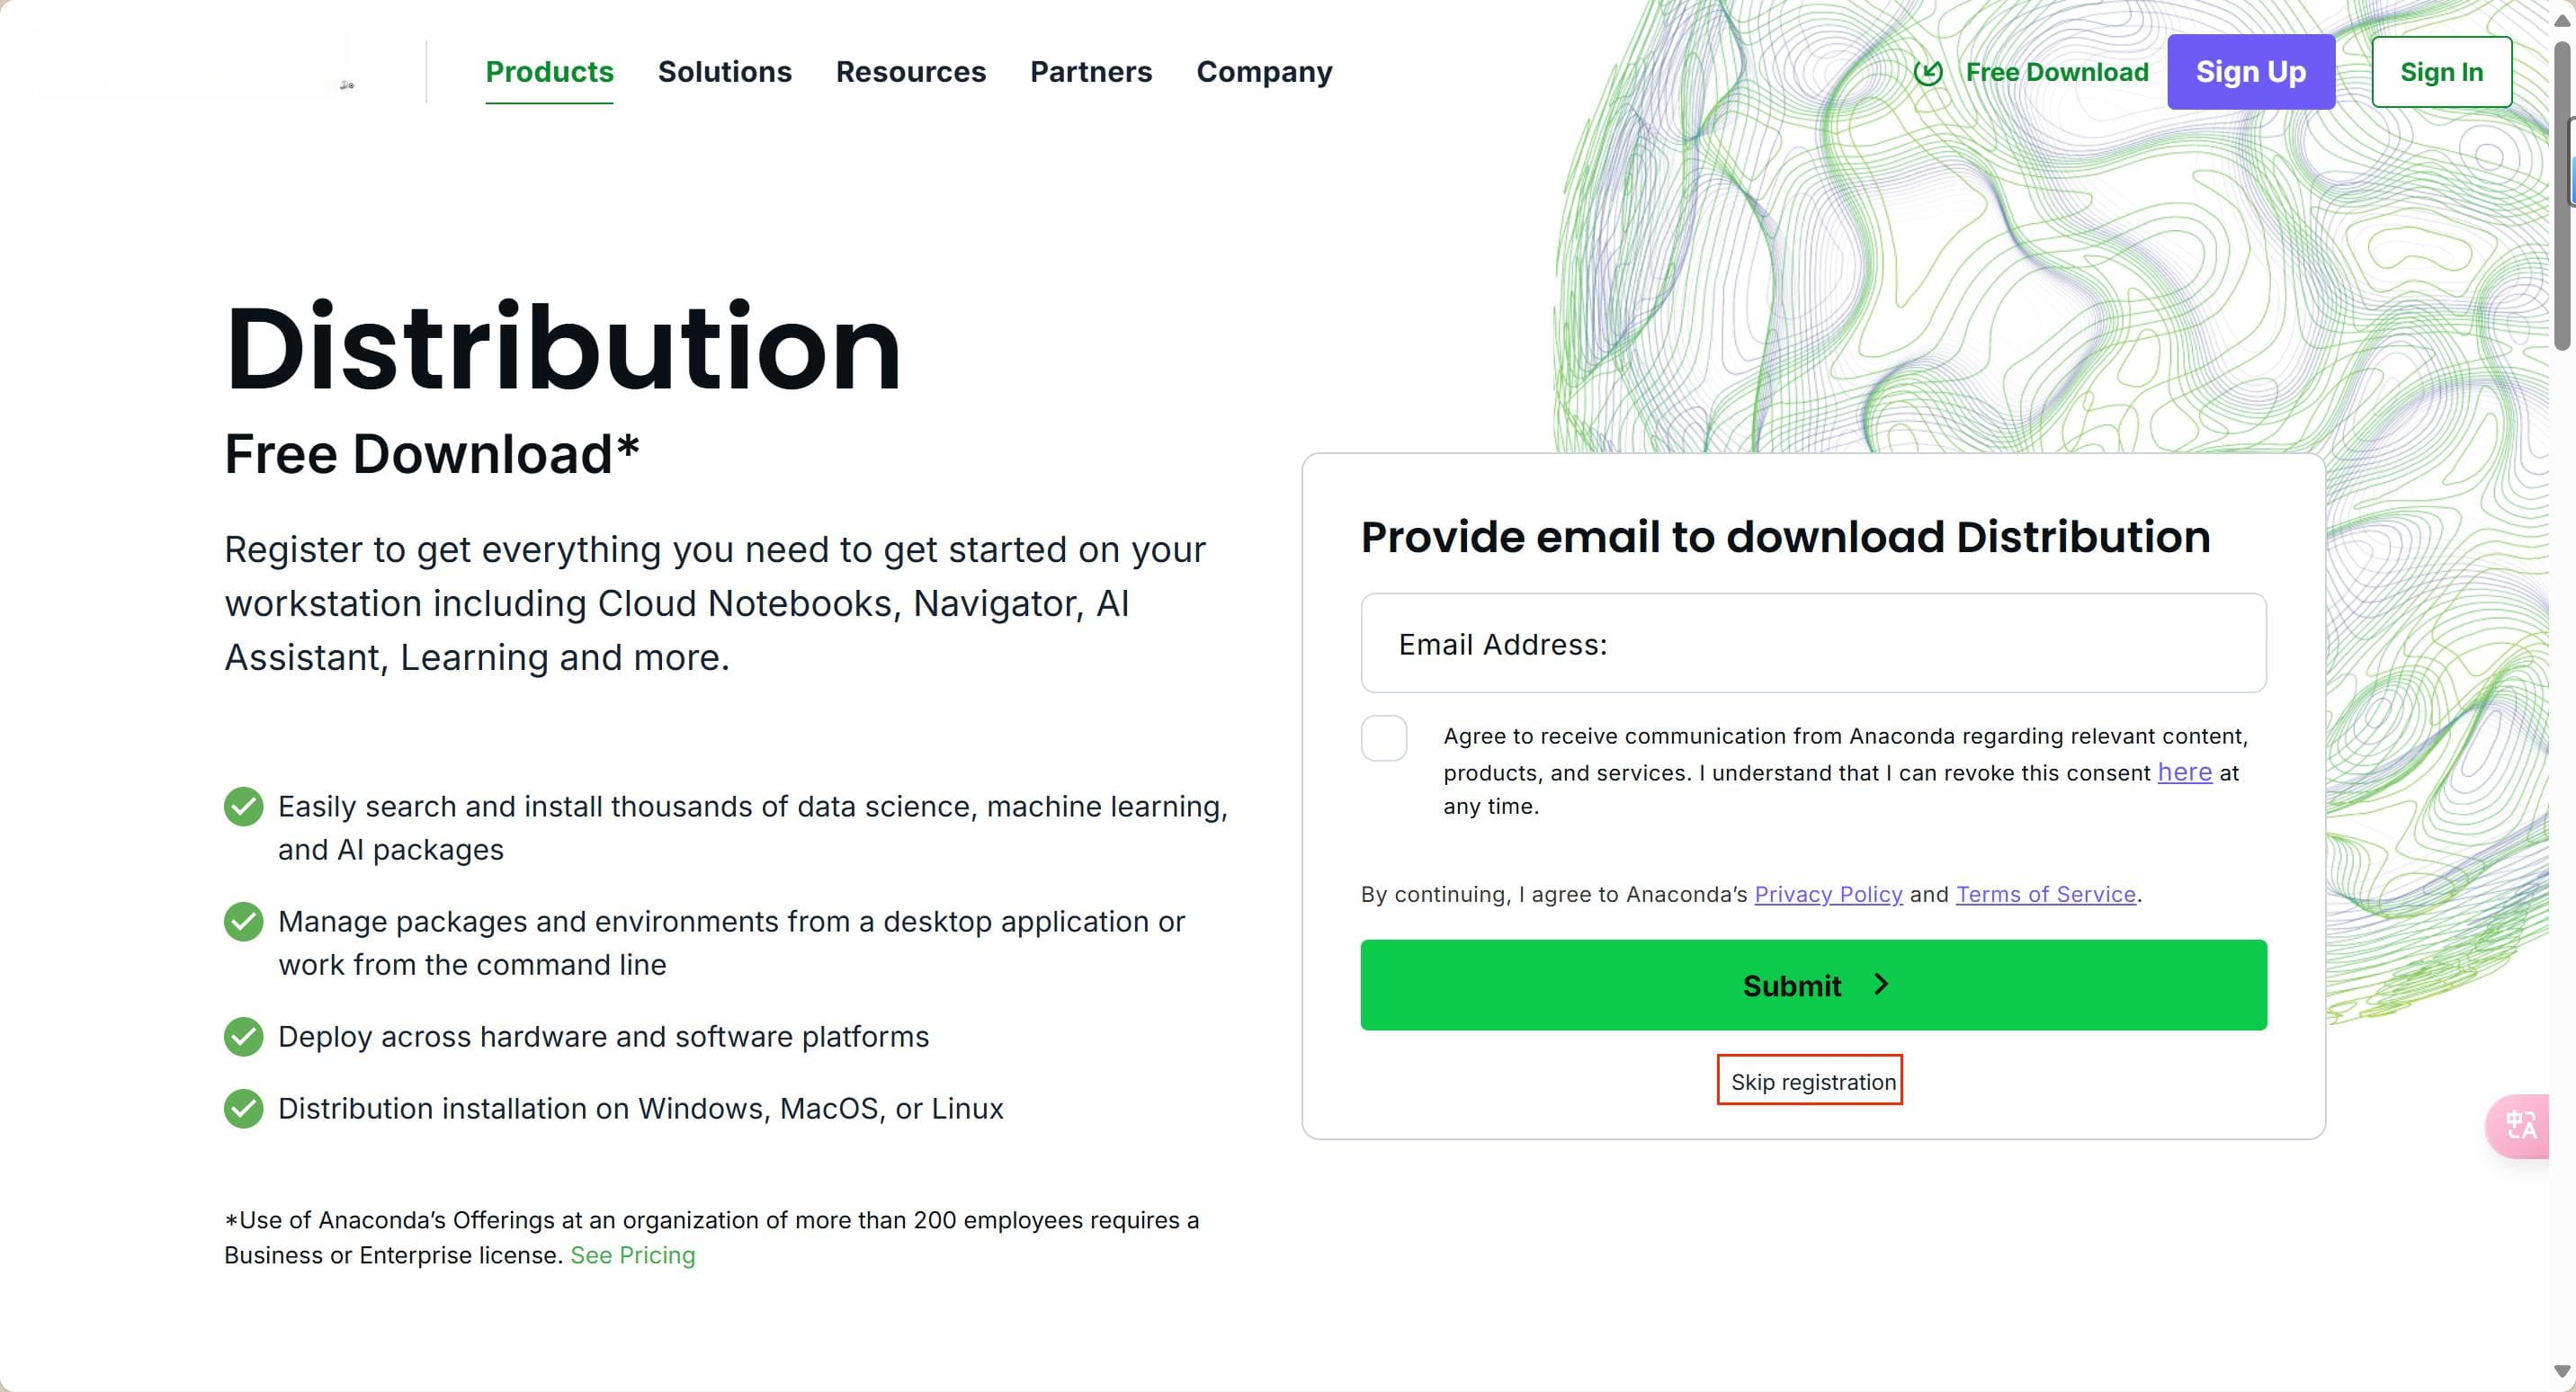Click the Free Download link in header
The height and width of the screenshot is (1392, 2576).
pos(2056,72)
